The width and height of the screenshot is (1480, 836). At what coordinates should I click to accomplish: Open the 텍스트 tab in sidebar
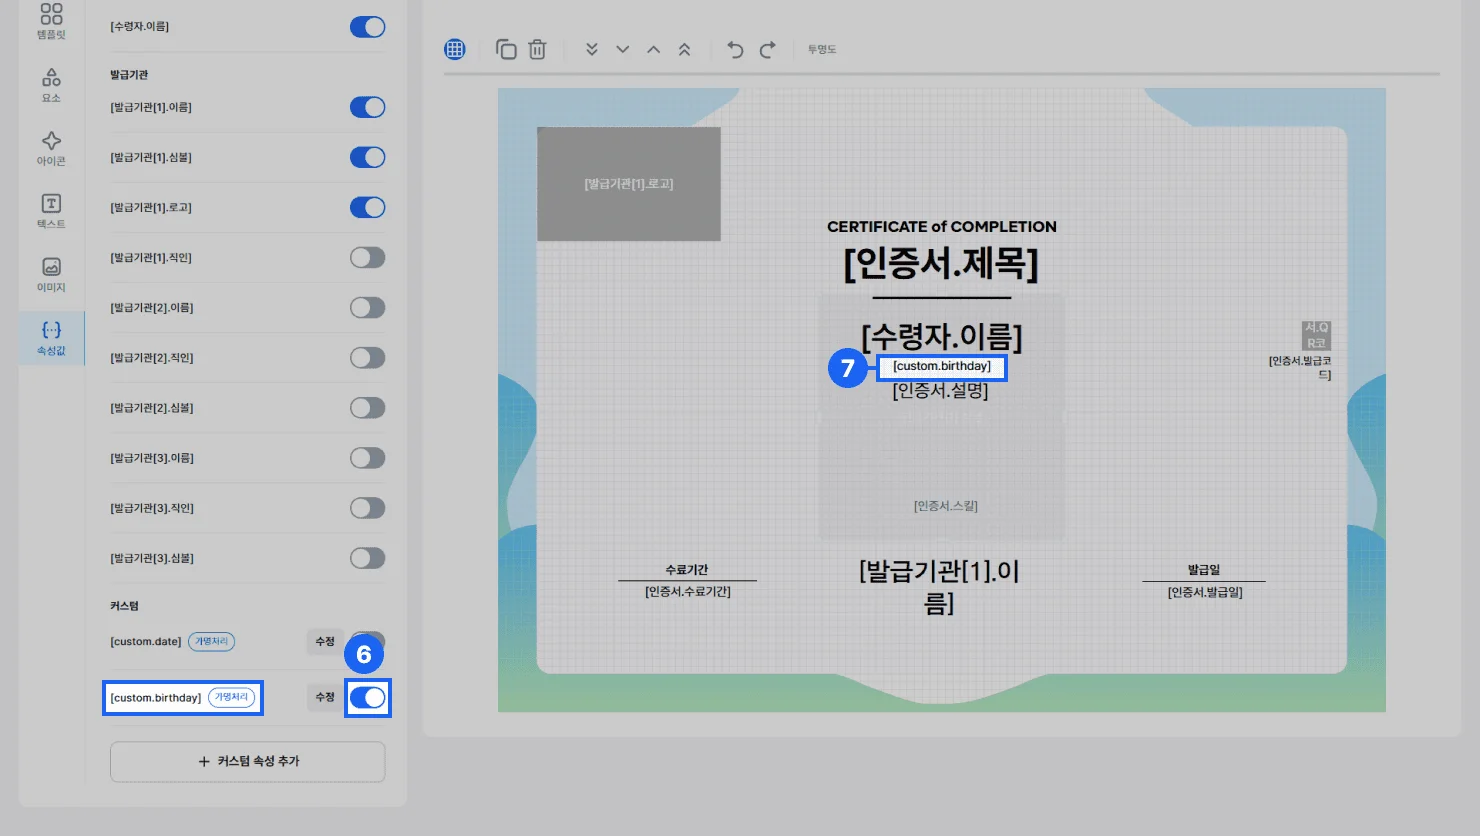click(x=51, y=211)
